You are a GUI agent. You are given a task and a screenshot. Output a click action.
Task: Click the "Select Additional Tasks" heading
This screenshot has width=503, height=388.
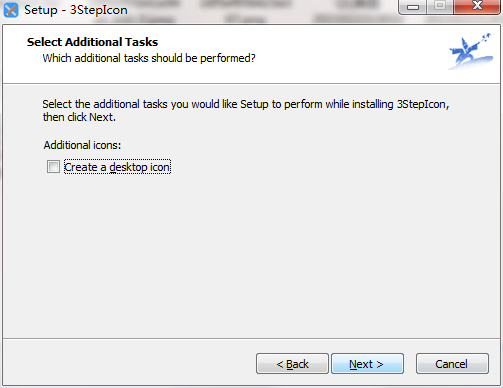[x=92, y=42]
